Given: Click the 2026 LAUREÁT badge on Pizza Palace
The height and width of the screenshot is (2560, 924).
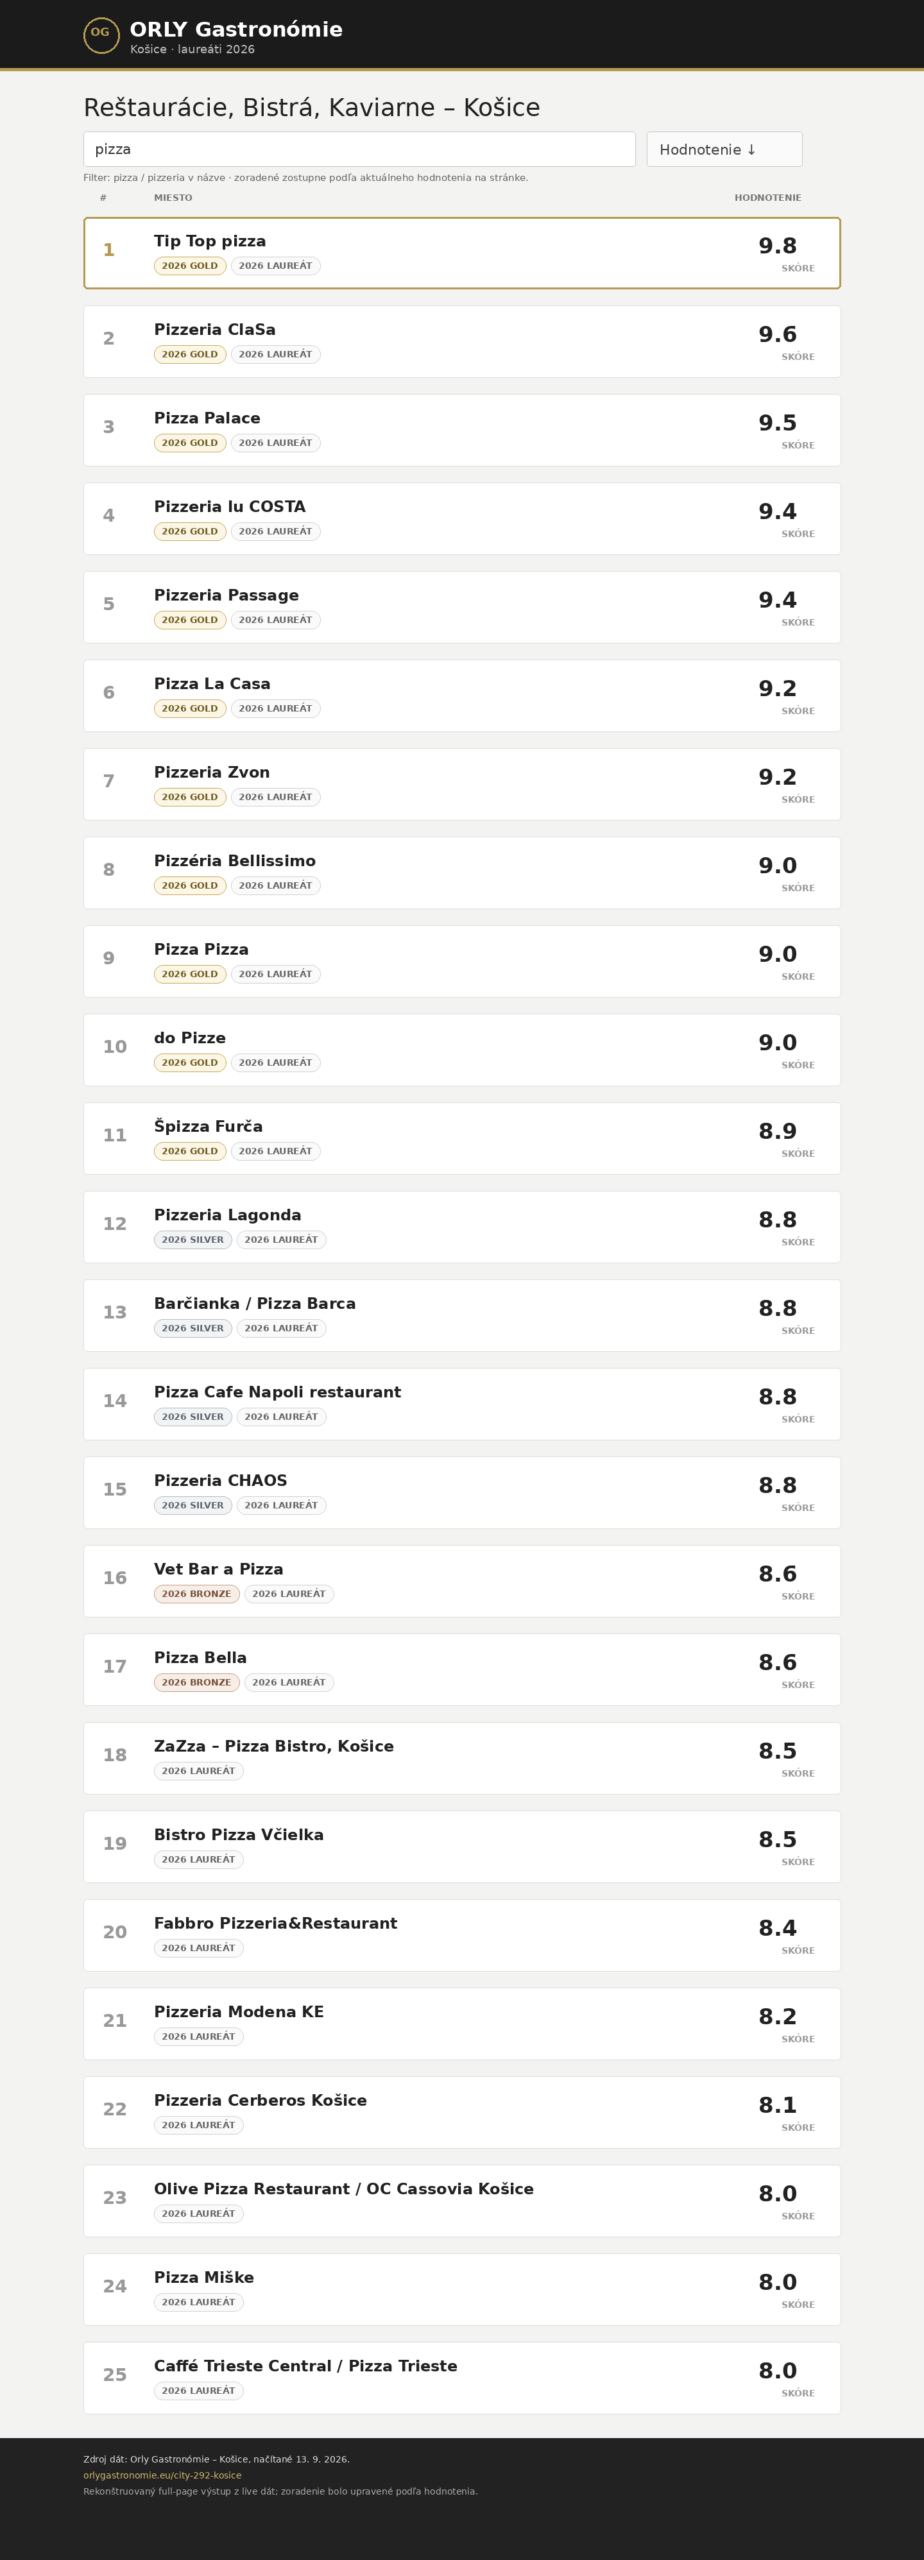Looking at the screenshot, I should (x=275, y=443).
